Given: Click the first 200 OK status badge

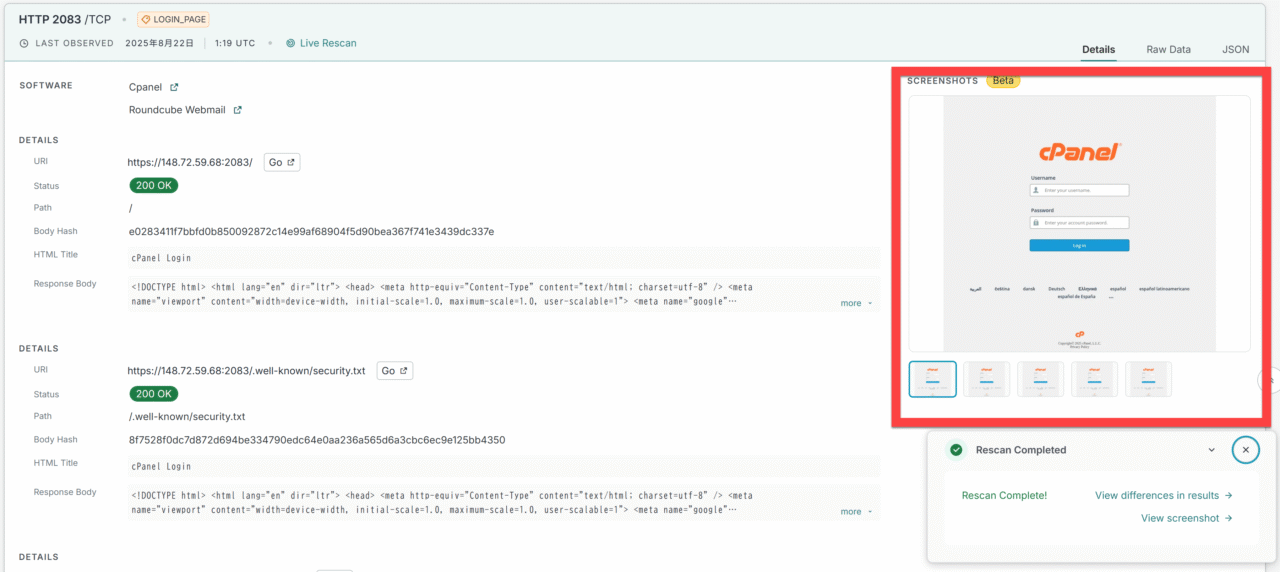Looking at the screenshot, I should coord(153,185).
